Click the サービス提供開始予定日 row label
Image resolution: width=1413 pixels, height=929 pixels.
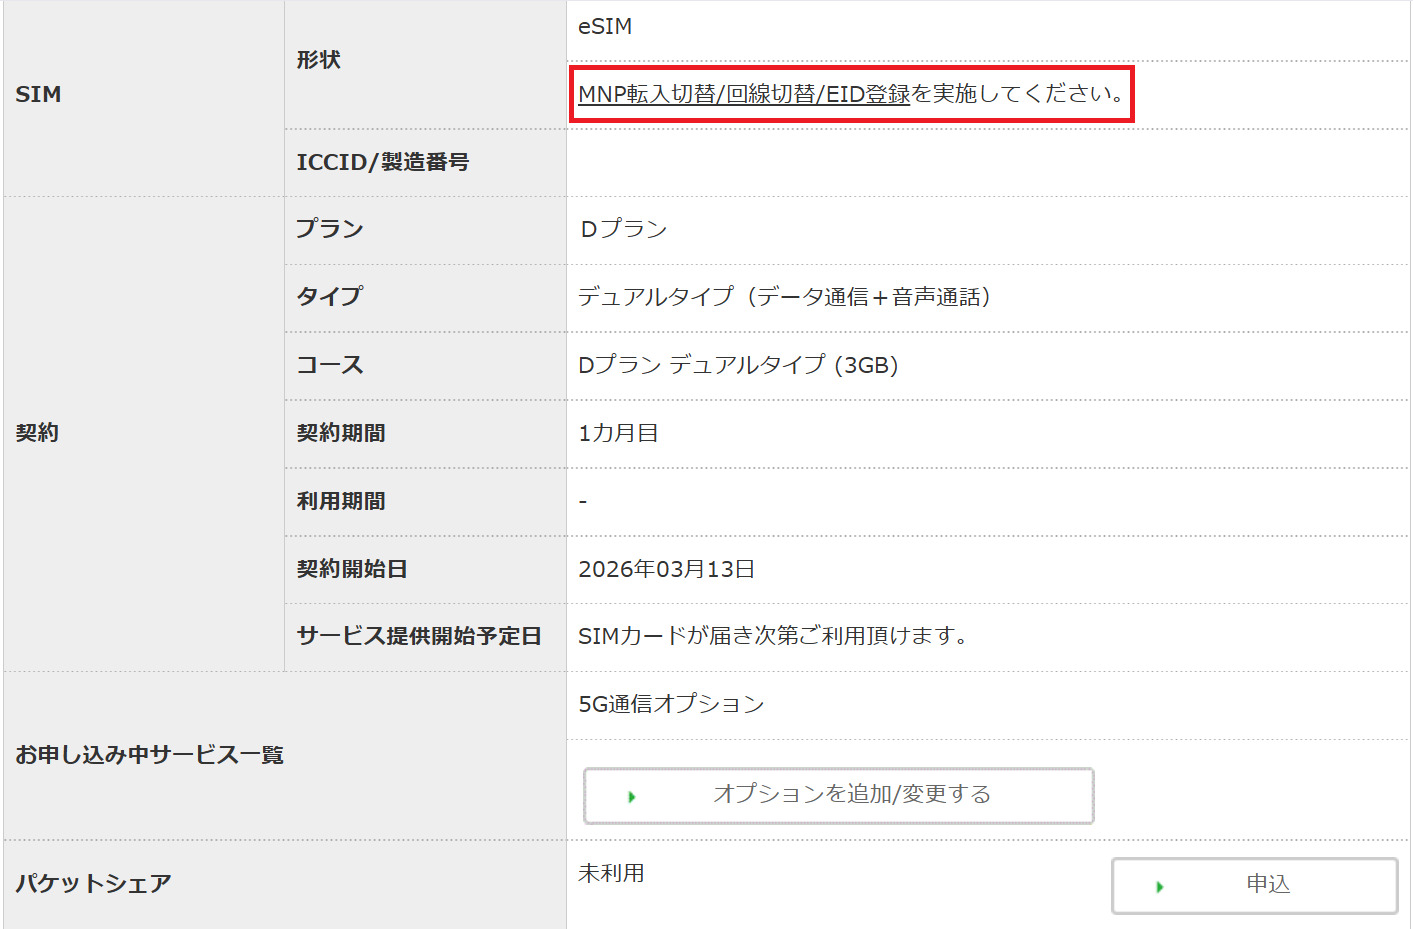(419, 636)
